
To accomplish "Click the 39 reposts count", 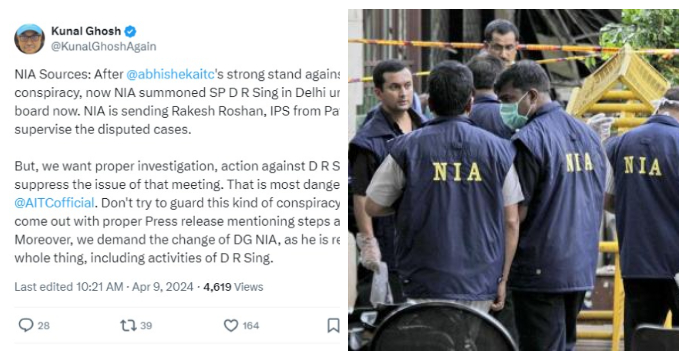I will click(x=146, y=326).
